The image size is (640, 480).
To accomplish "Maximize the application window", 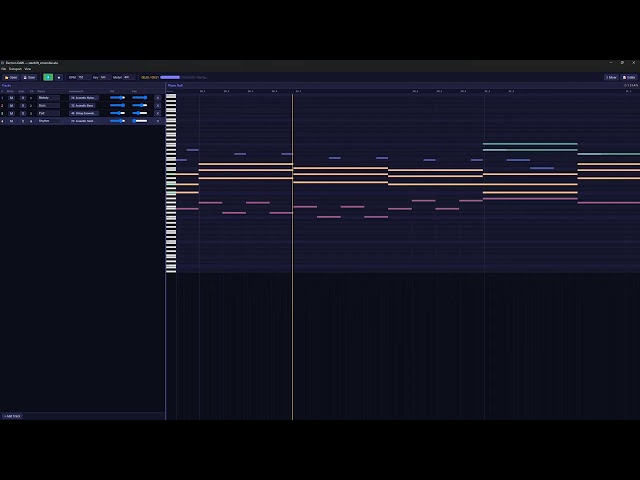I will pos(622,63).
